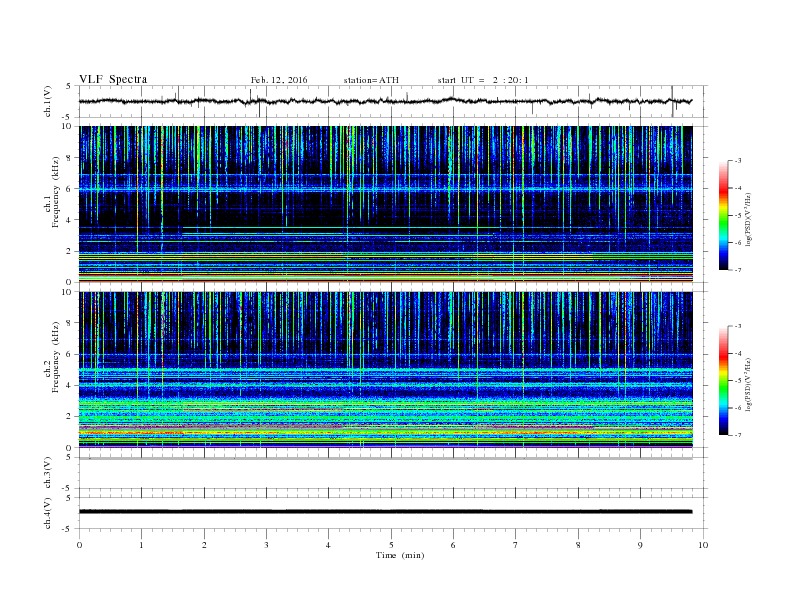
Task: Click the date 'Feb. 12, 2016'
Action: pos(279,80)
